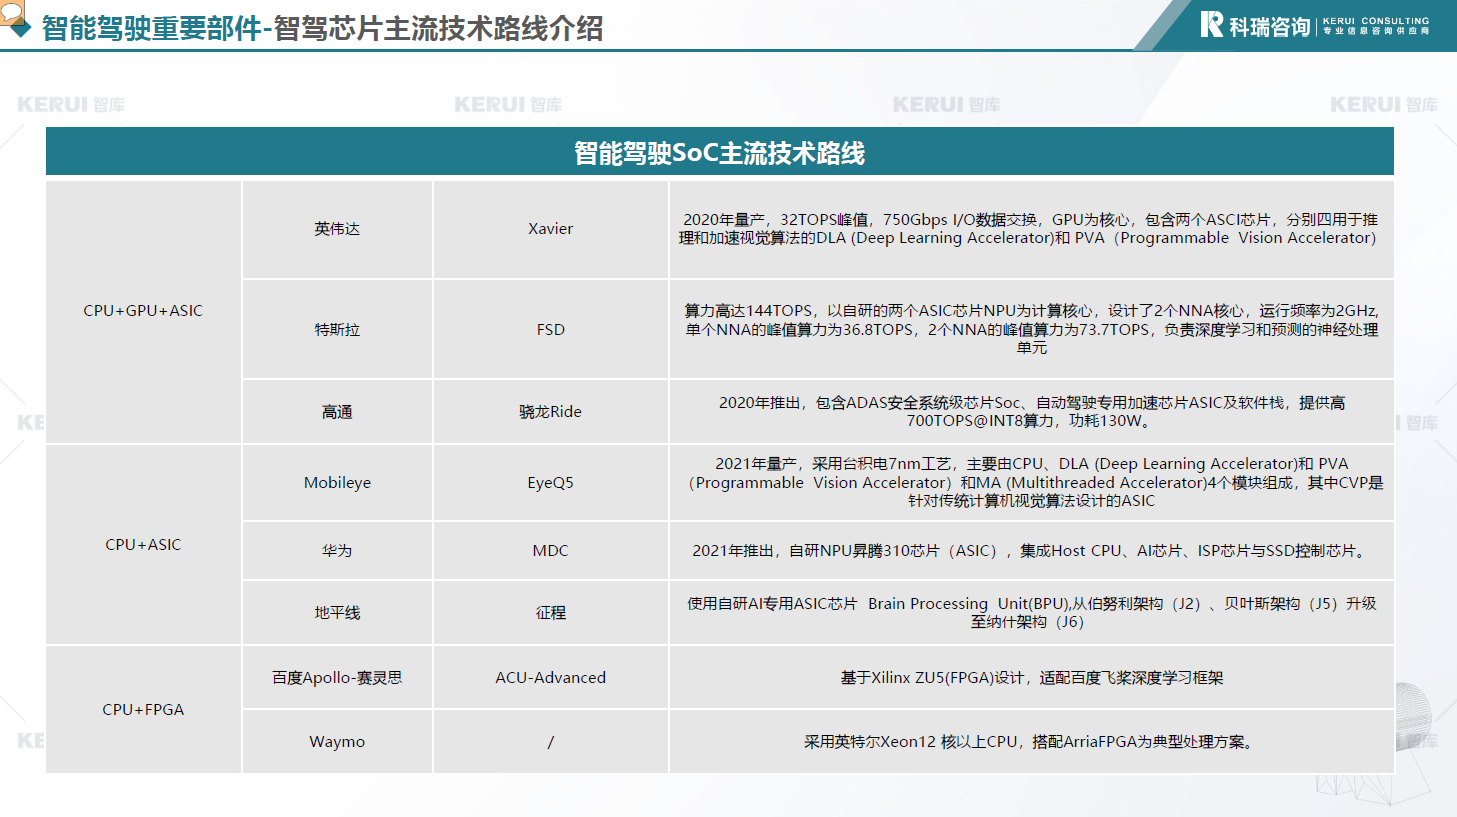Click the slash cell in Waymo row
The height and width of the screenshot is (817, 1457).
pyautogui.click(x=551, y=741)
